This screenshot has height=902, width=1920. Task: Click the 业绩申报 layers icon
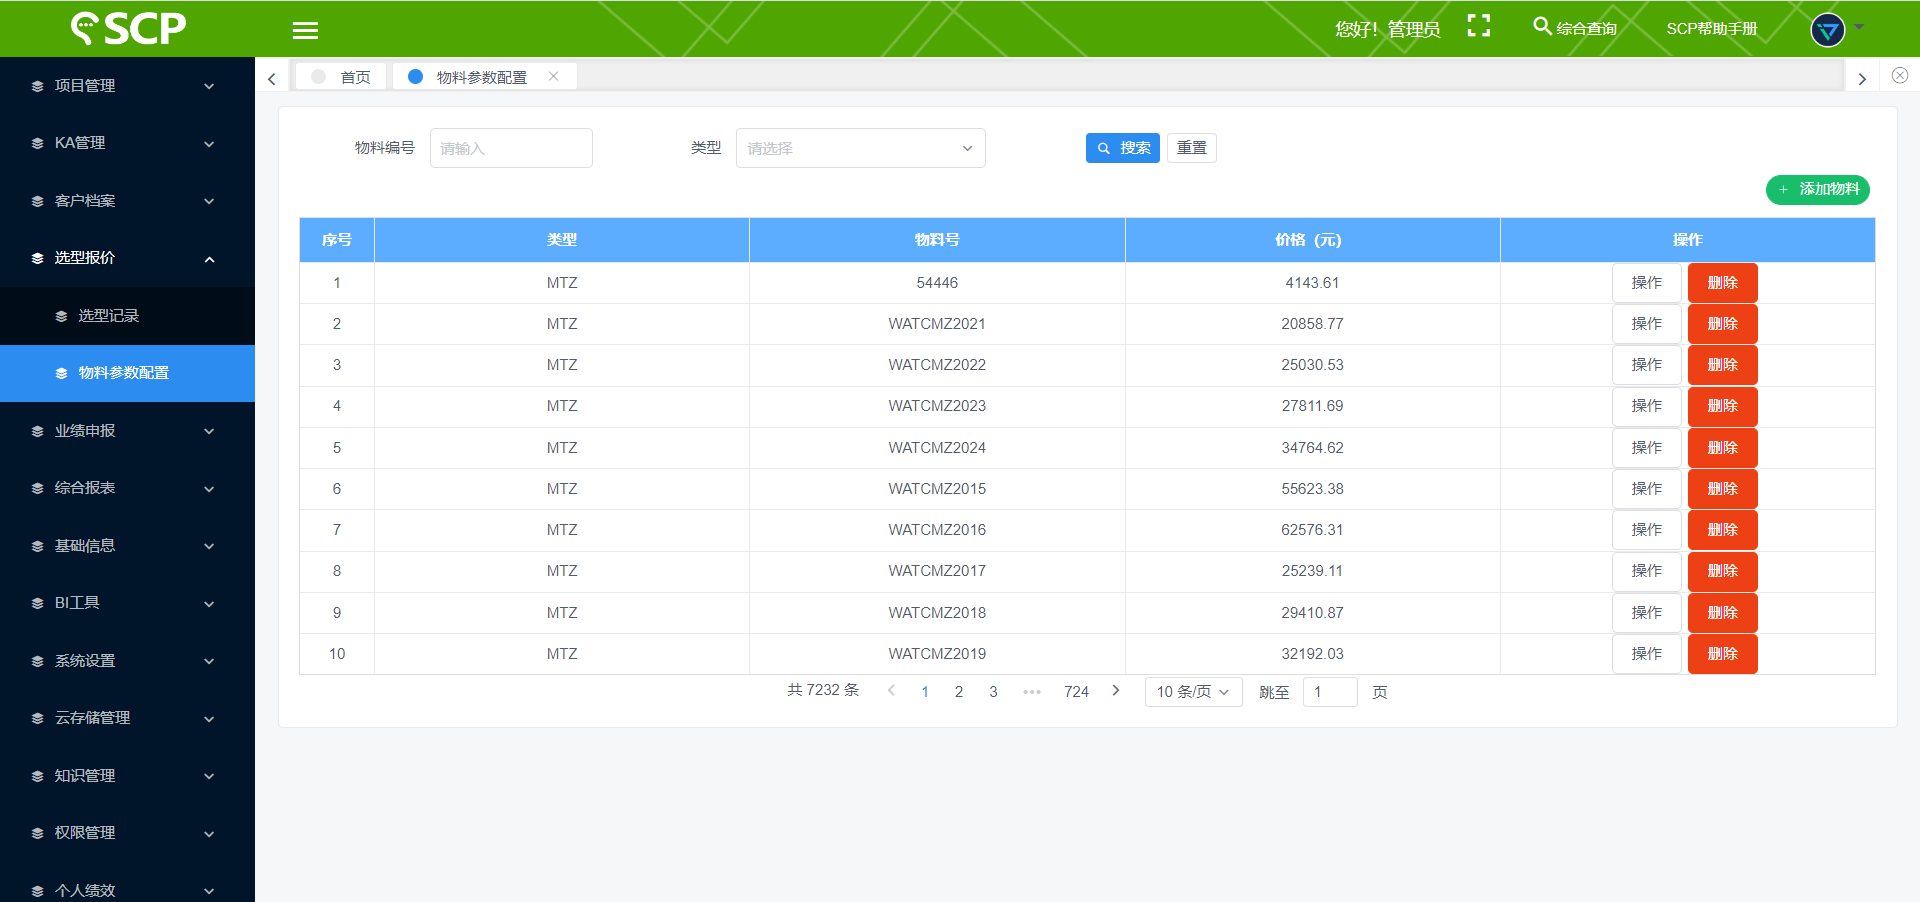37,431
